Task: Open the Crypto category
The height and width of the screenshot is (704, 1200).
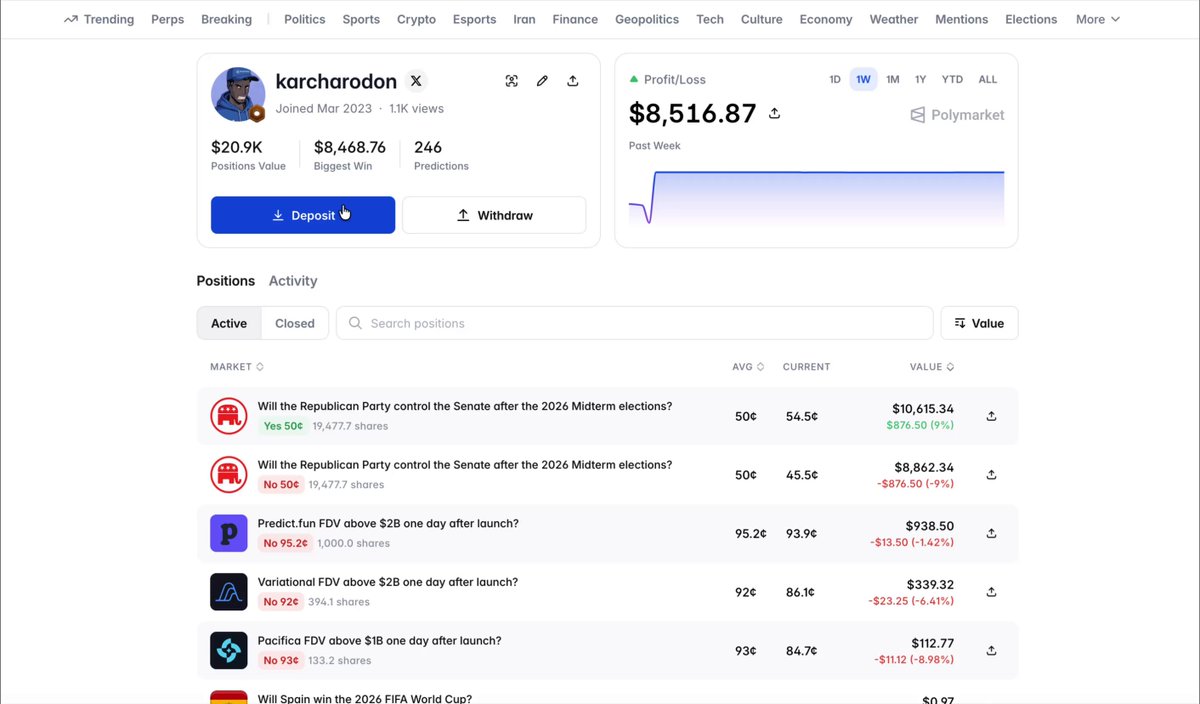Action: tap(416, 19)
